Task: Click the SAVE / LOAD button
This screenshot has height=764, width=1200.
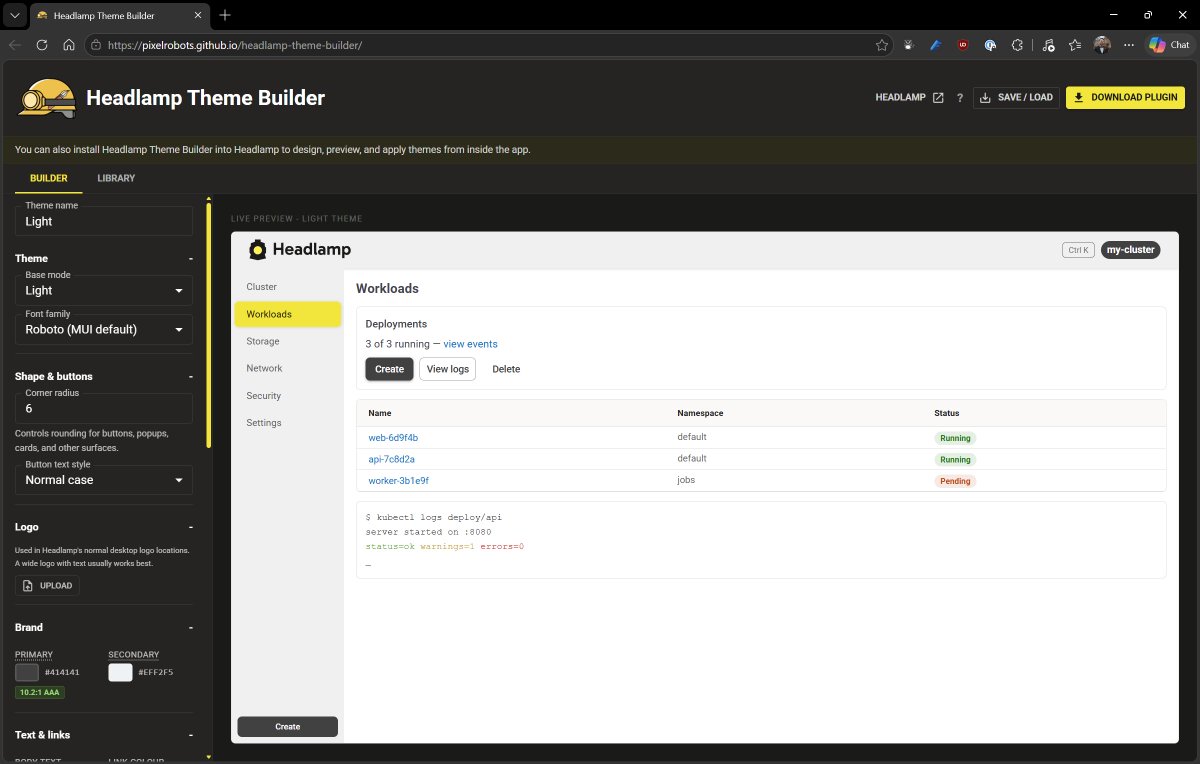Action: pos(1016,97)
